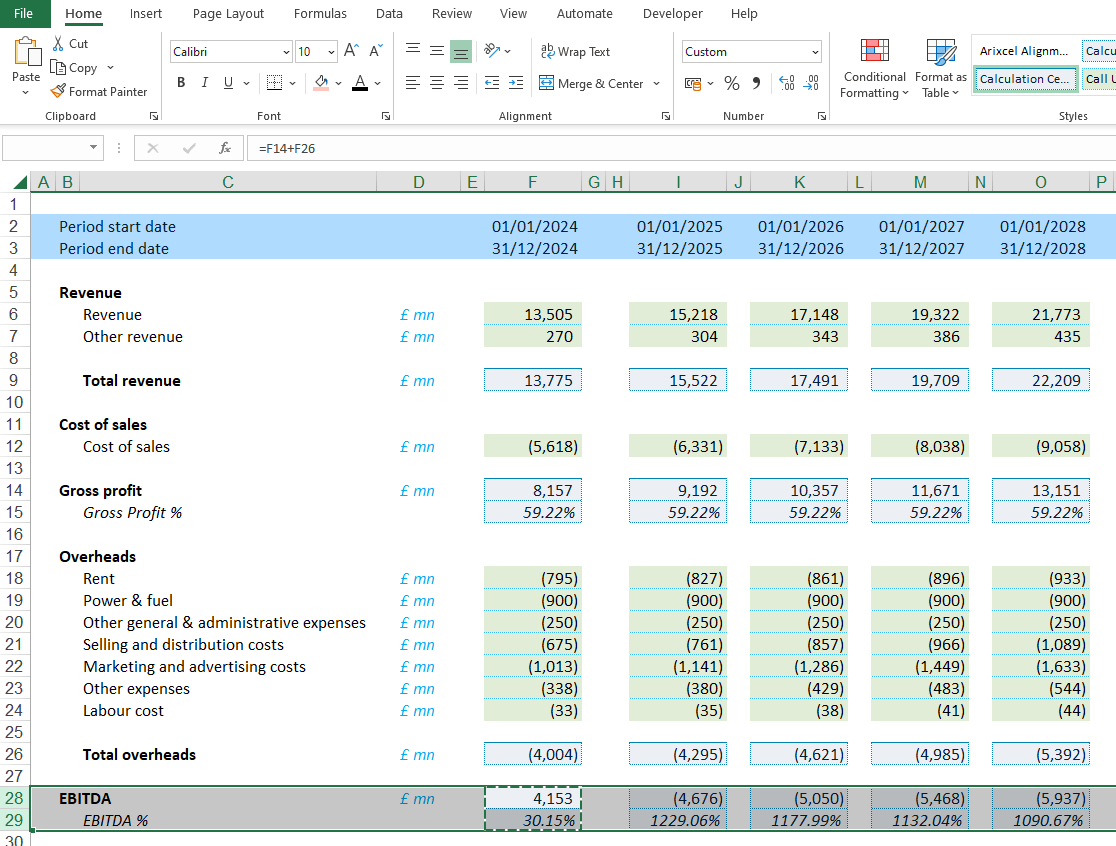
Task: Click the Increase Indent icon
Action: coord(515,84)
